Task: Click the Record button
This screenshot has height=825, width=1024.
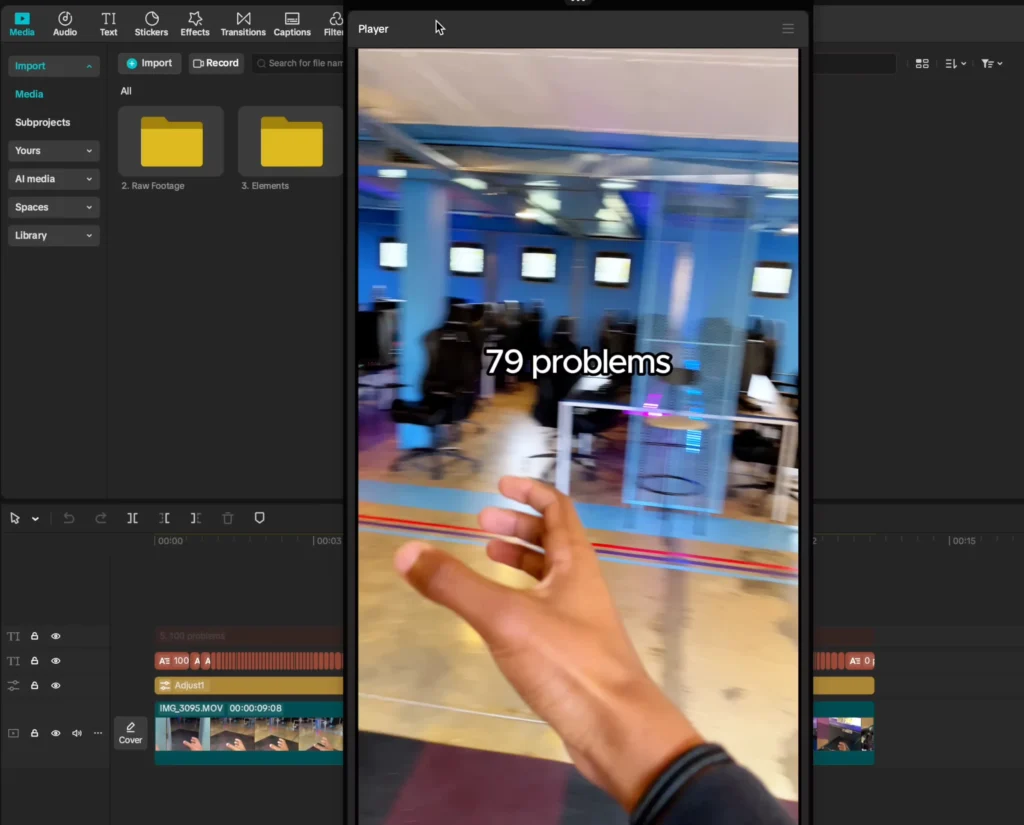Action: tap(216, 63)
